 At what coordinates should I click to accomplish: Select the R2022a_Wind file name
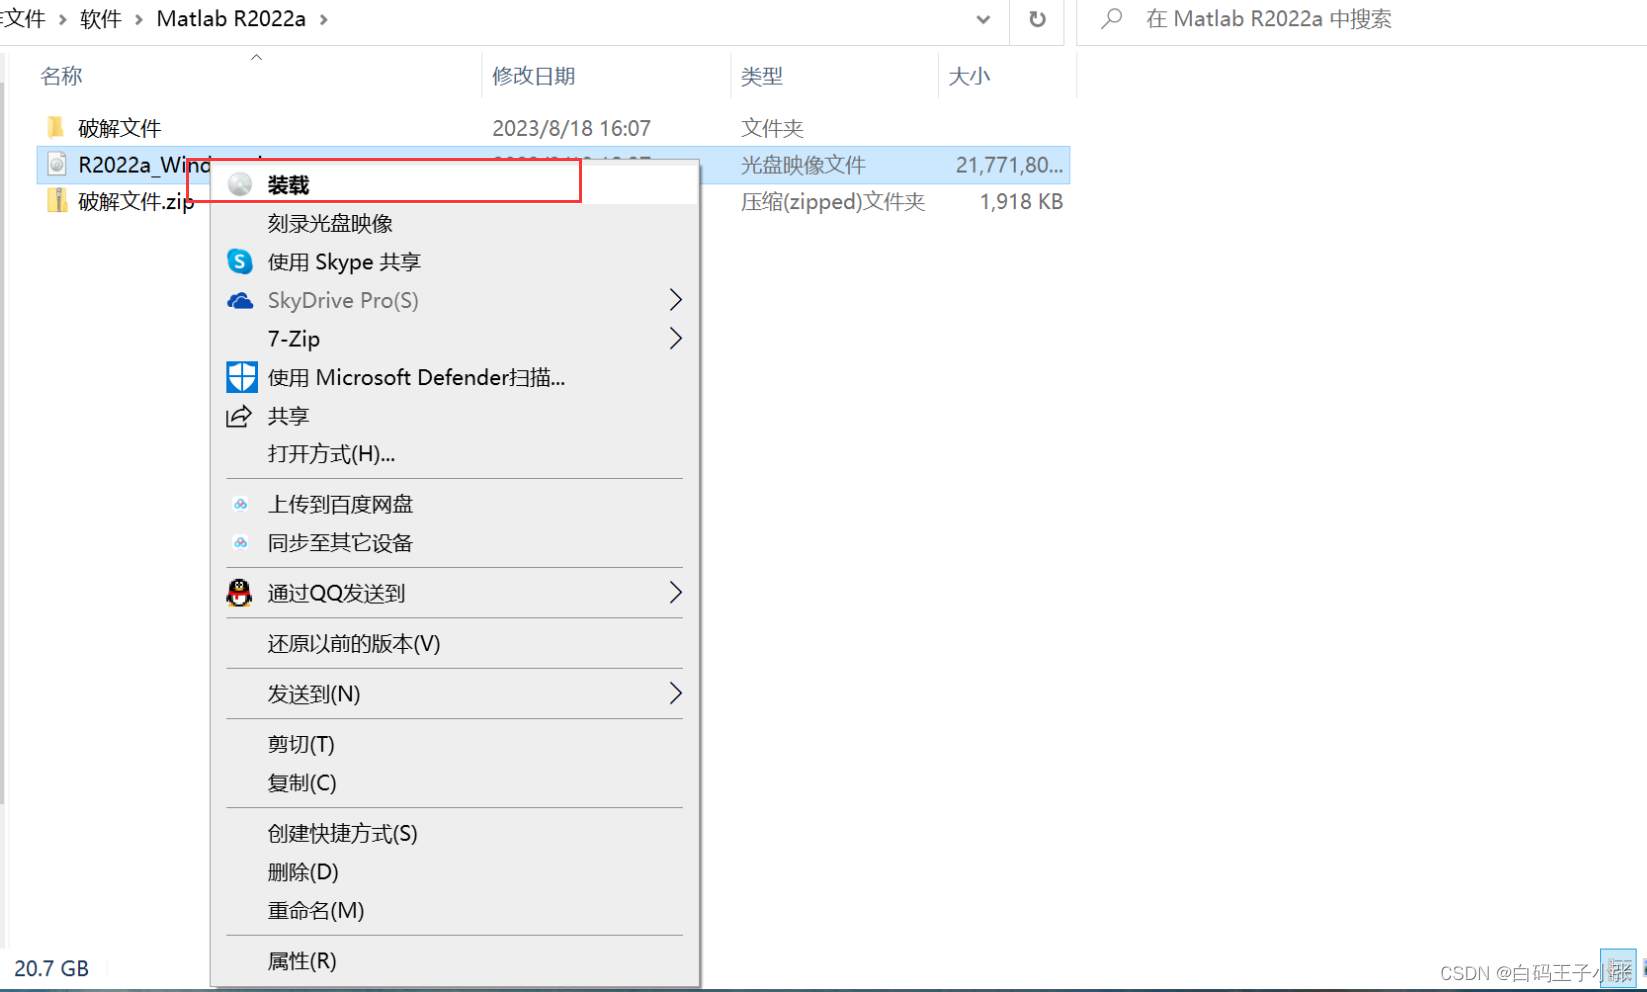coord(145,164)
